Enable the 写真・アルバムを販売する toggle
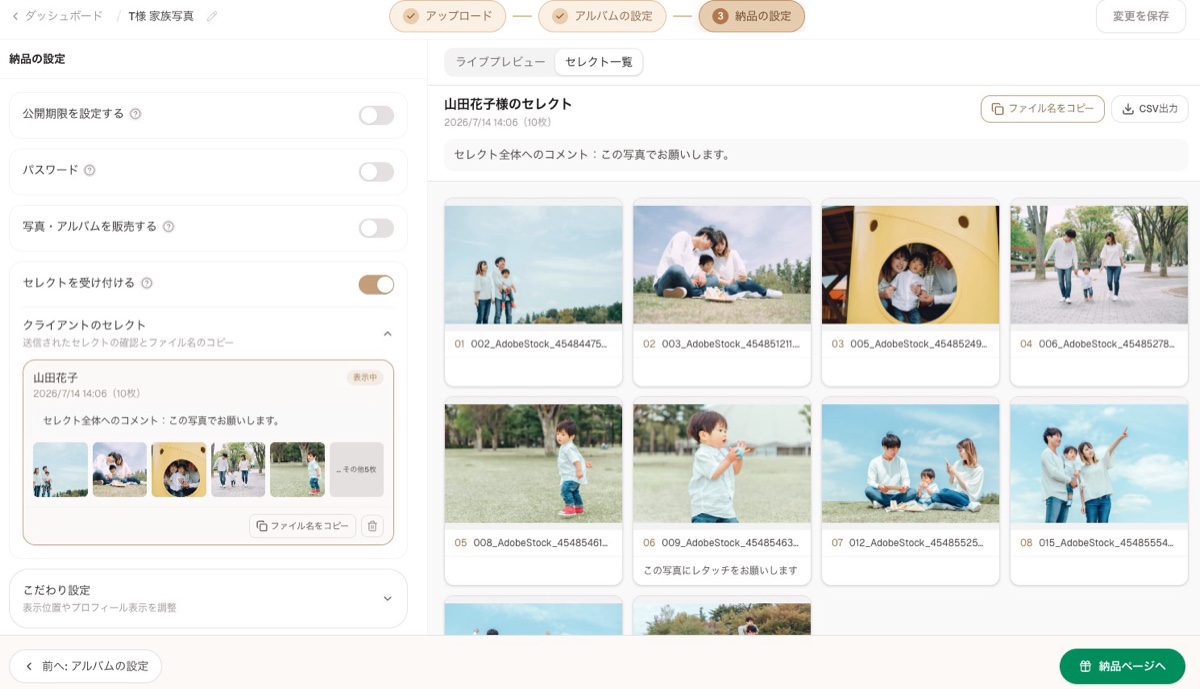 pyautogui.click(x=377, y=228)
